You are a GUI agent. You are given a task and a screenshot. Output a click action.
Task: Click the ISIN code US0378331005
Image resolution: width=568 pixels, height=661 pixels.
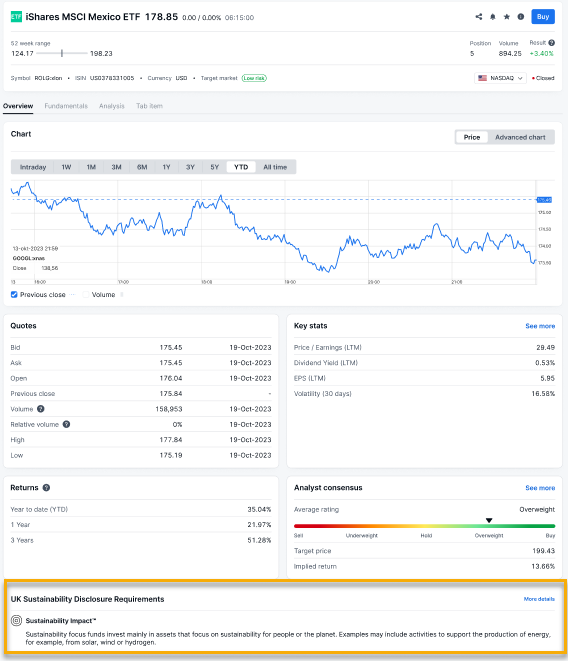pyautogui.click(x=112, y=78)
